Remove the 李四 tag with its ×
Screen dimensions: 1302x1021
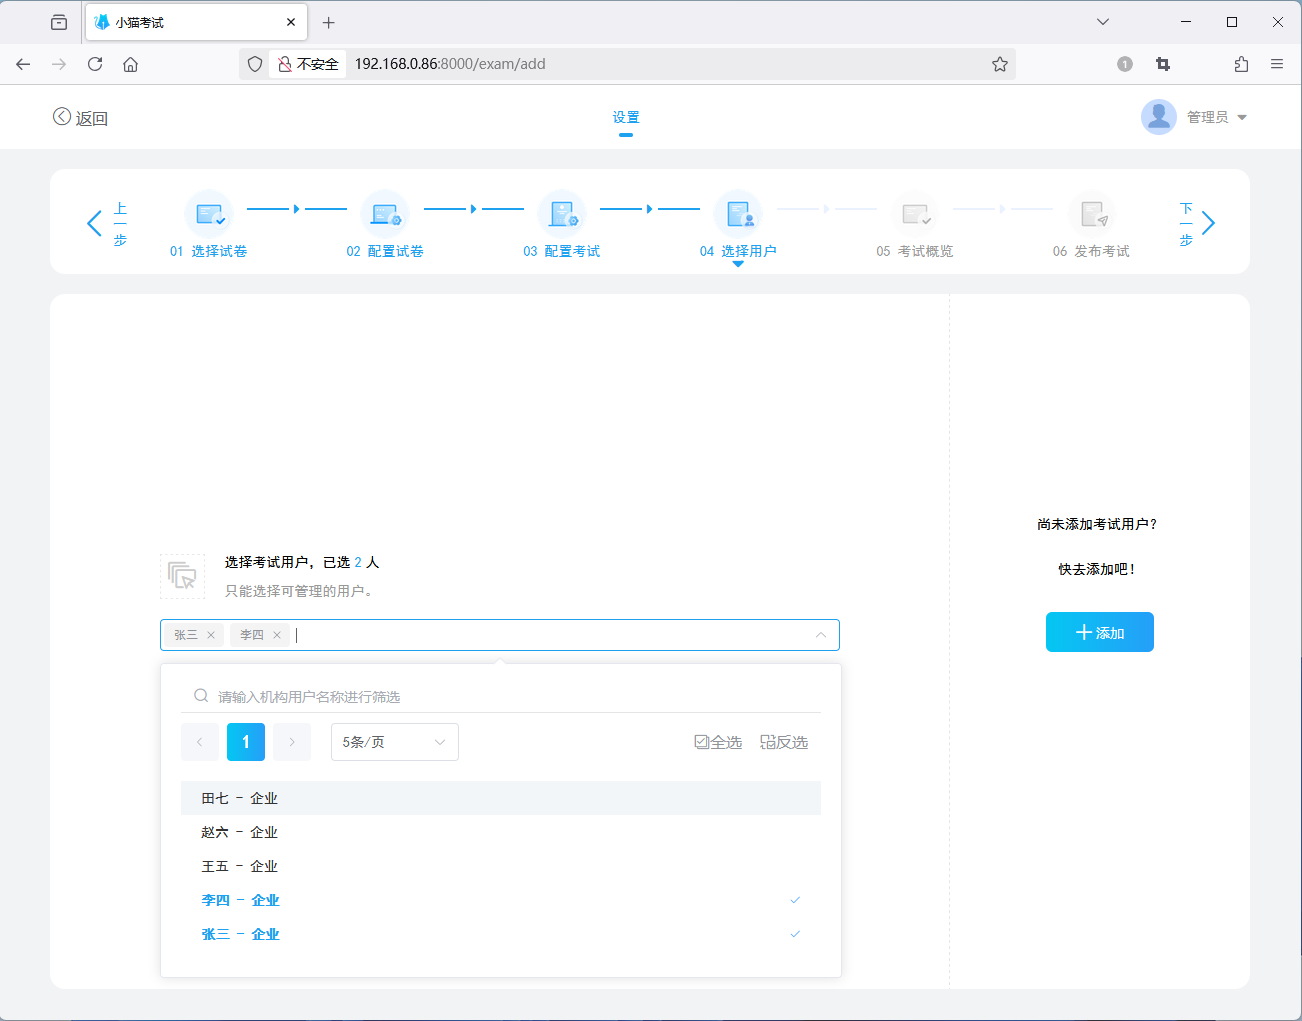pos(277,634)
